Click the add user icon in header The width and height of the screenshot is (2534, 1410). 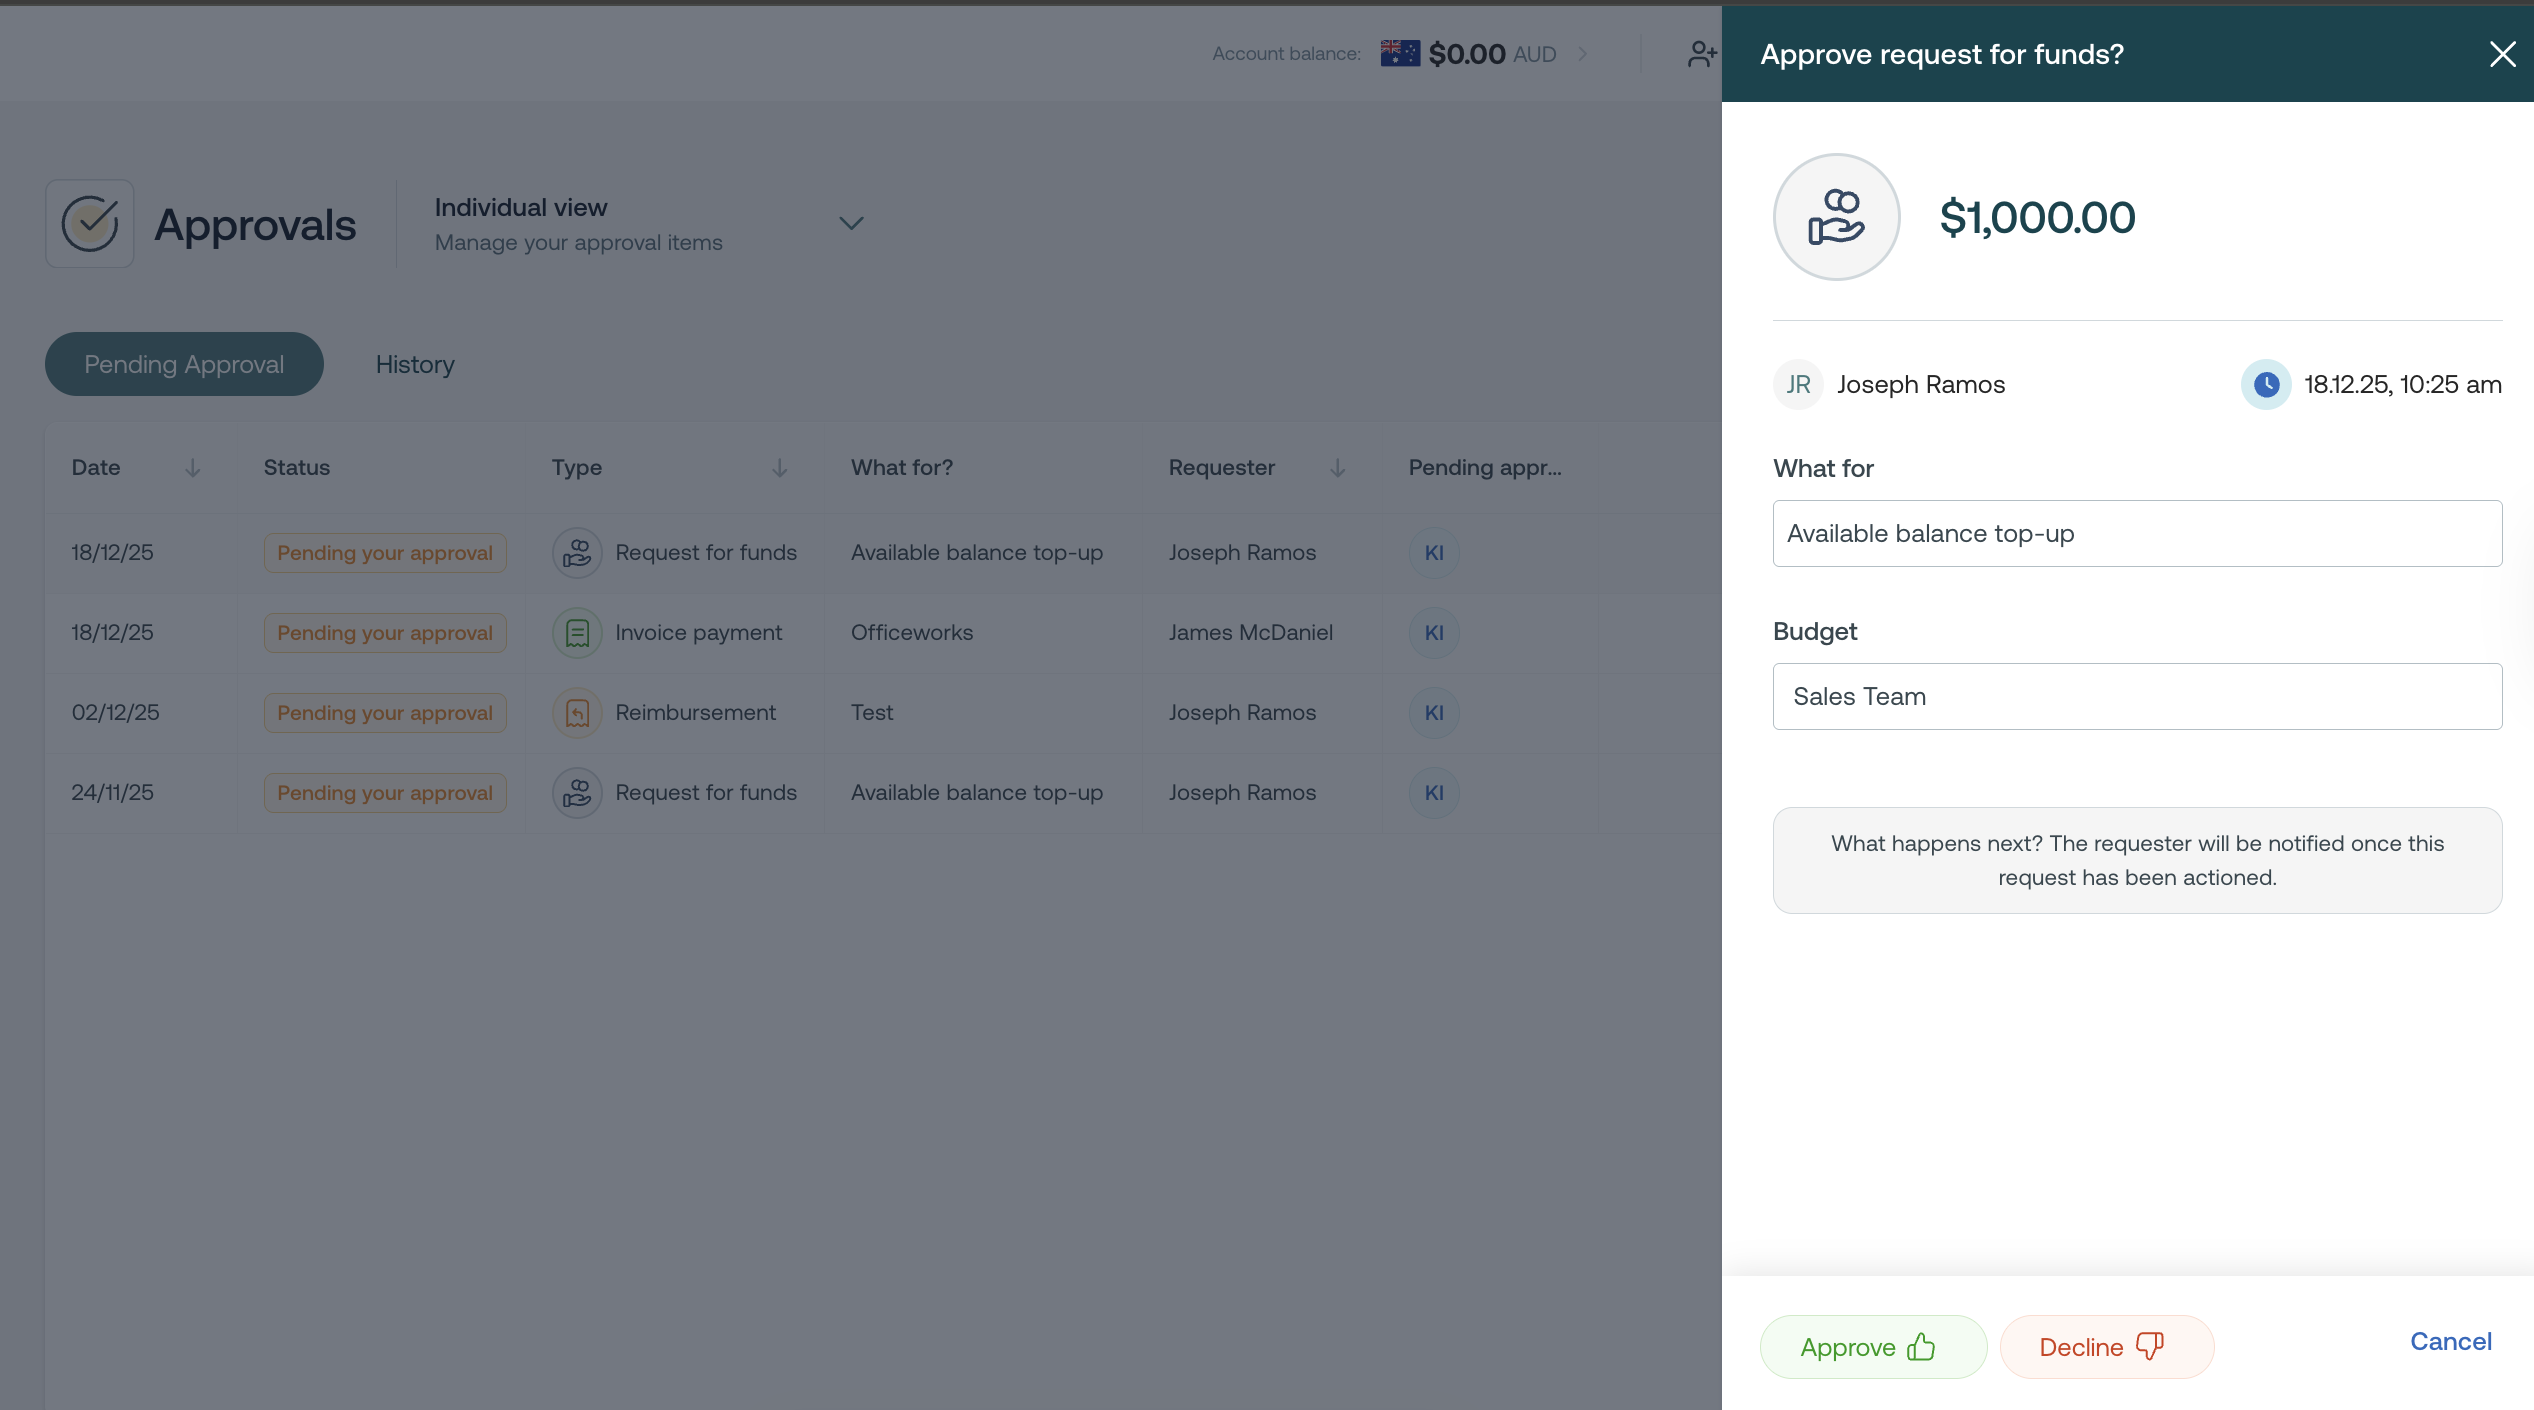pos(1701,54)
